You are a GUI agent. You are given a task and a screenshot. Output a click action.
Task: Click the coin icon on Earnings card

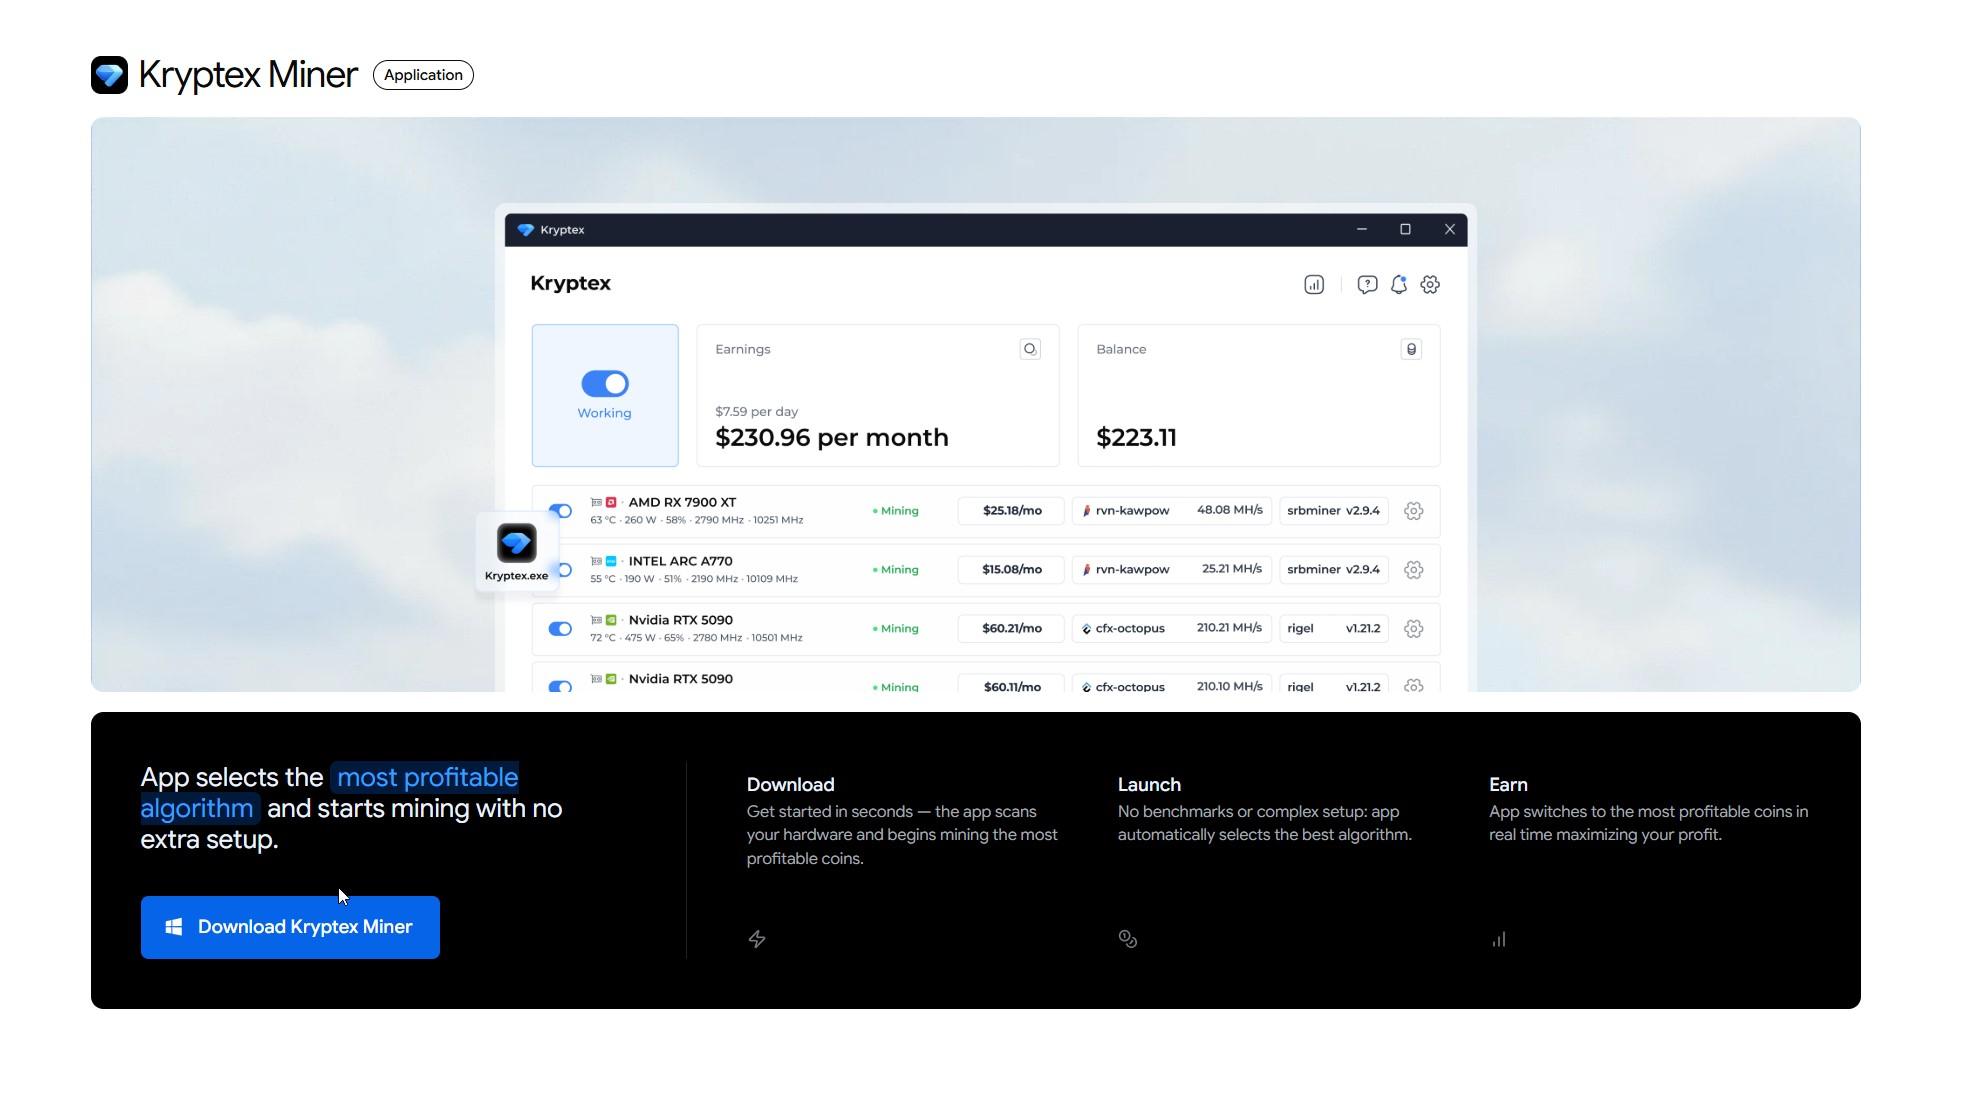point(1030,348)
